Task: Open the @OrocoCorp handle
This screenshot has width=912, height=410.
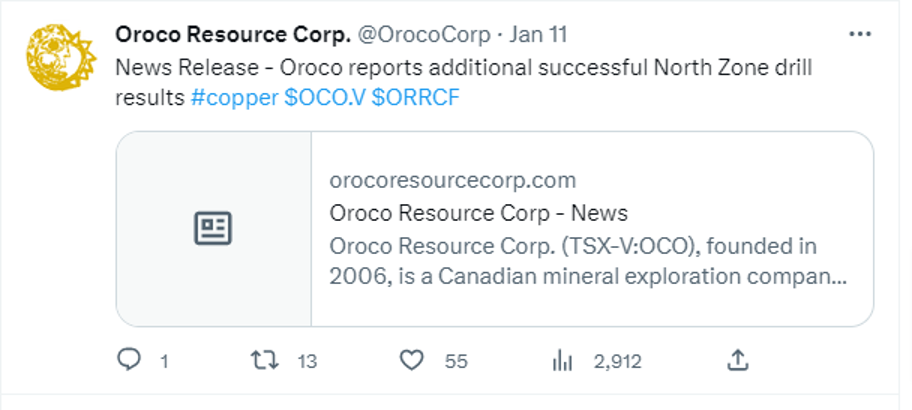Action: pos(424,35)
